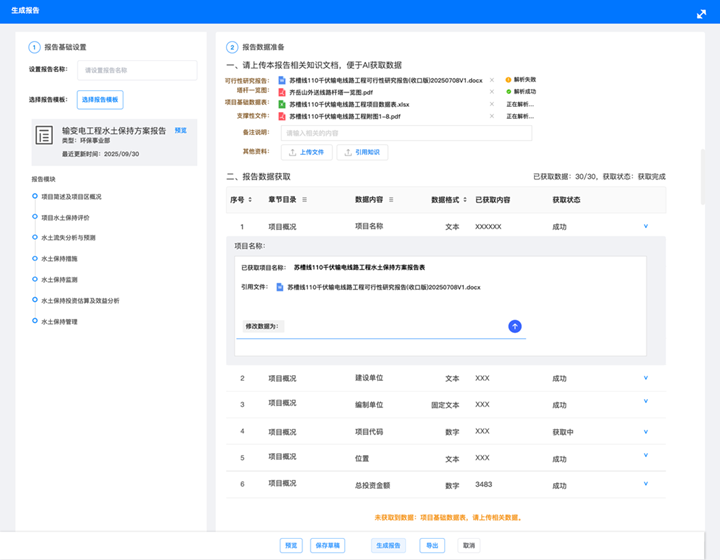Screen dimensions: 720x560
Task: Click the fullscreen expand icon in header
Action: (x=701, y=14)
